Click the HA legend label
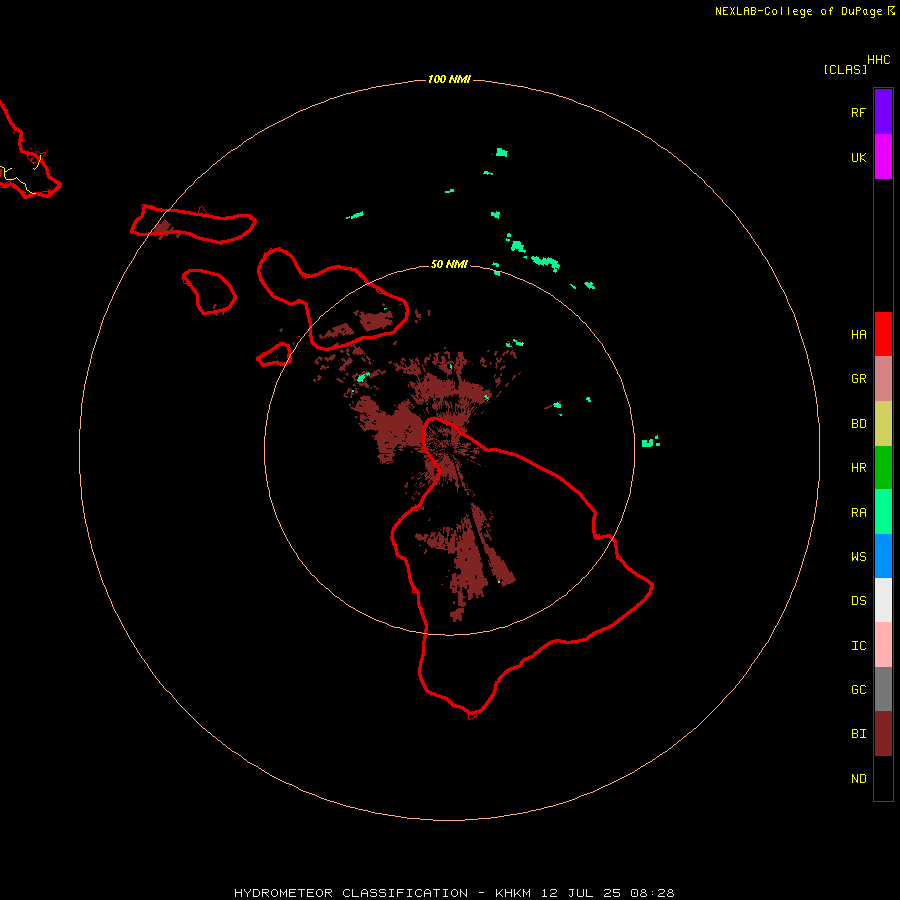 click(858, 334)
